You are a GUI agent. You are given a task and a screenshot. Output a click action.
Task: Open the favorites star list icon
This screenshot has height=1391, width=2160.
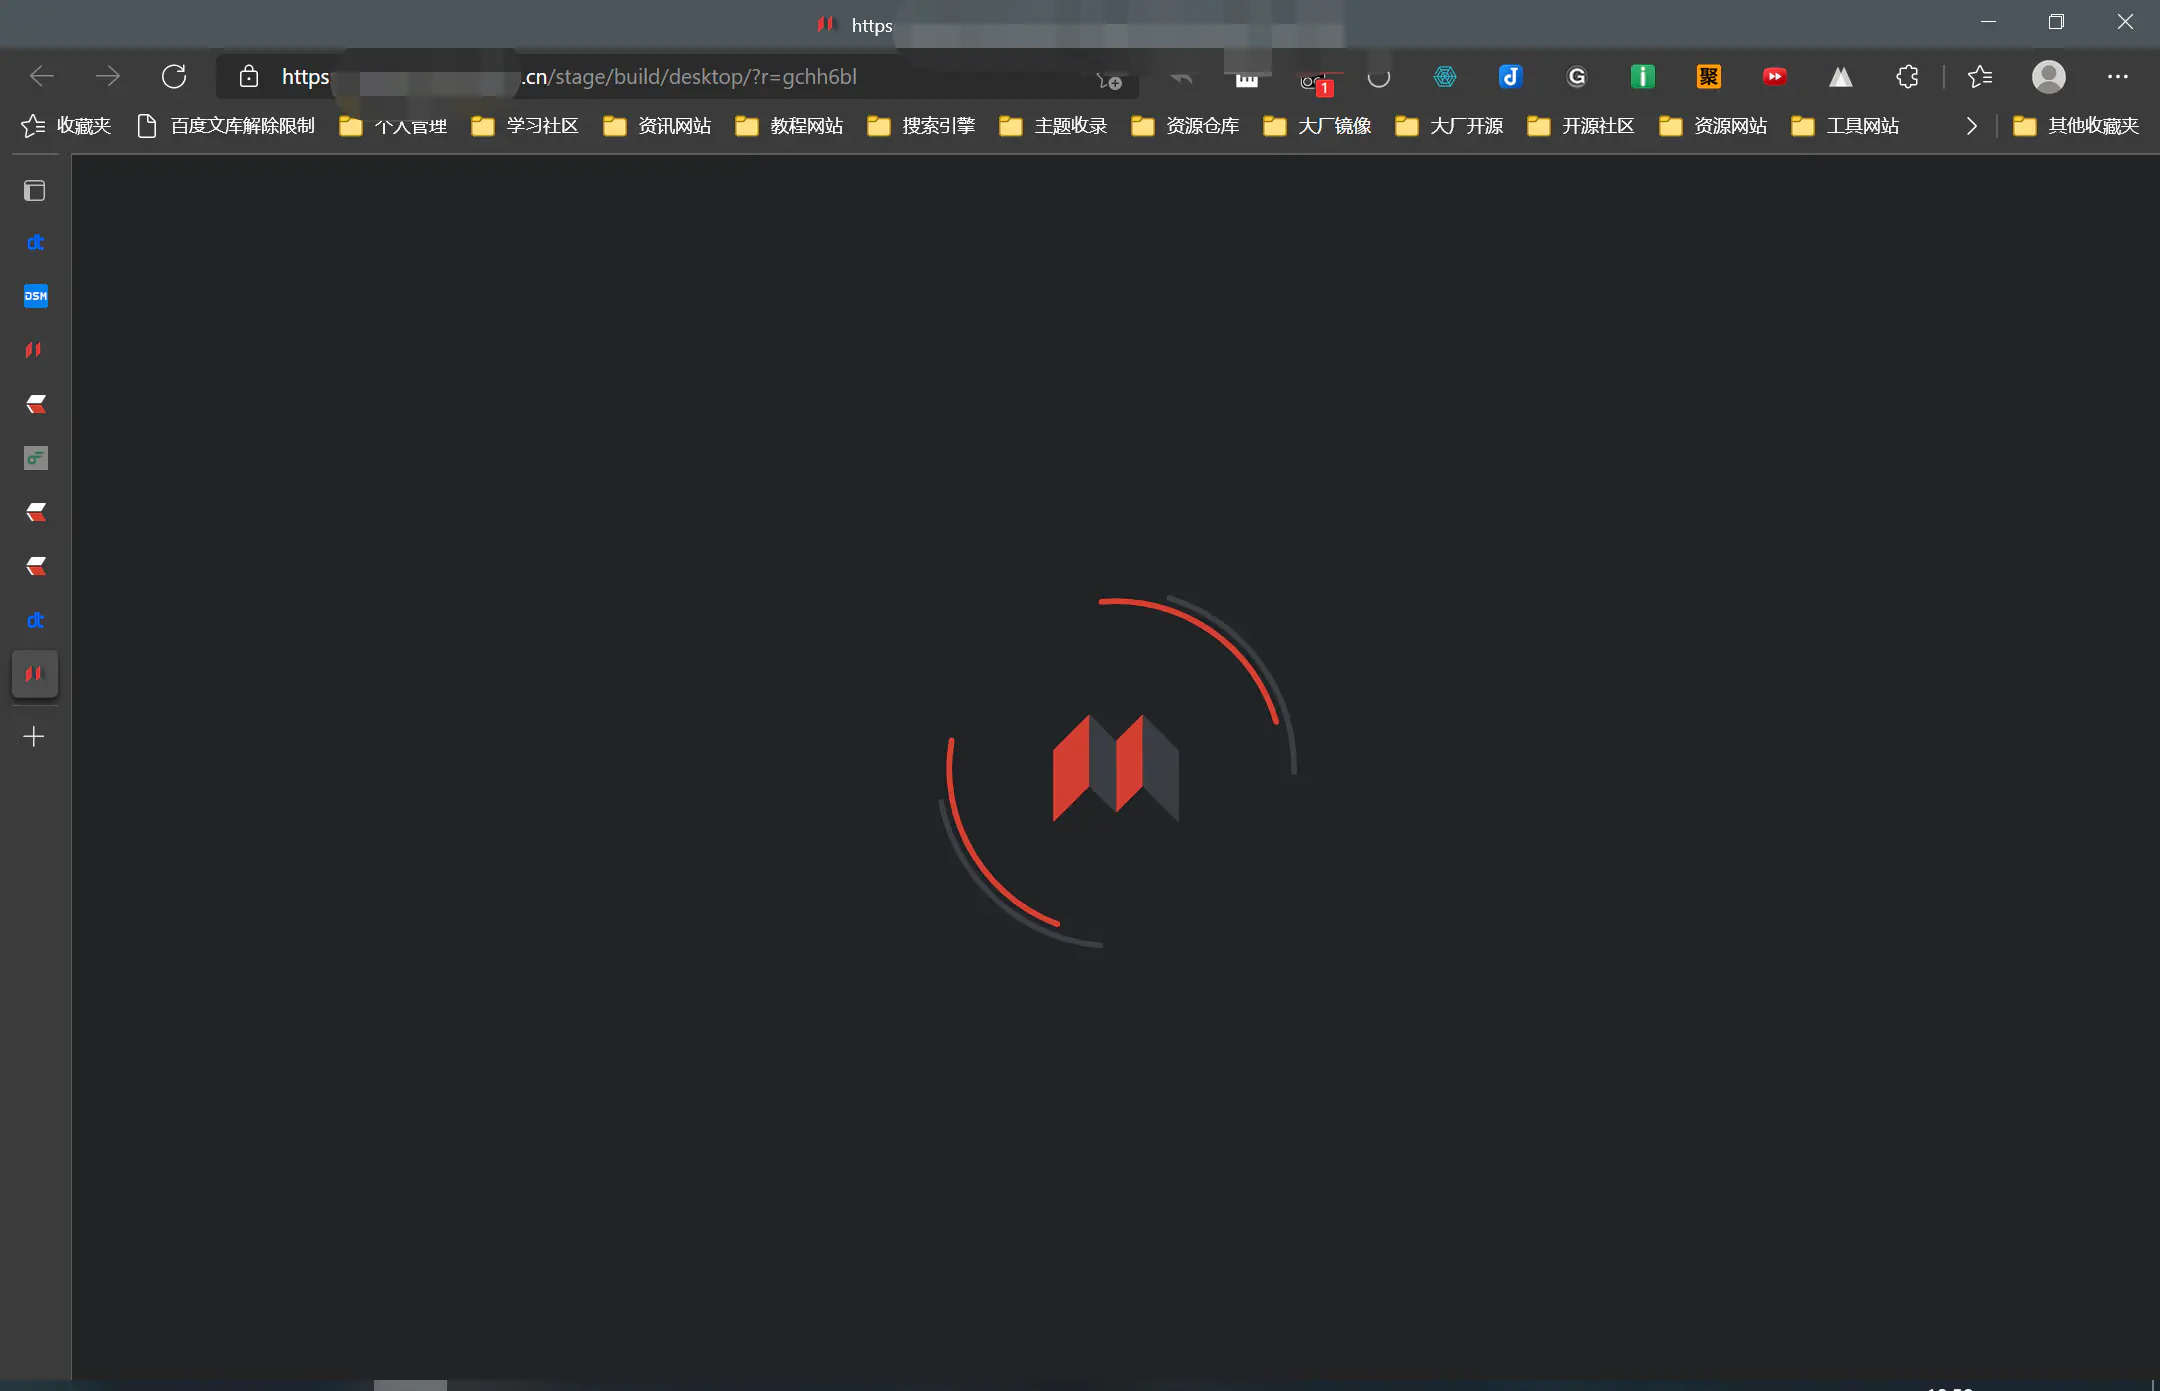coord(1979,77)
